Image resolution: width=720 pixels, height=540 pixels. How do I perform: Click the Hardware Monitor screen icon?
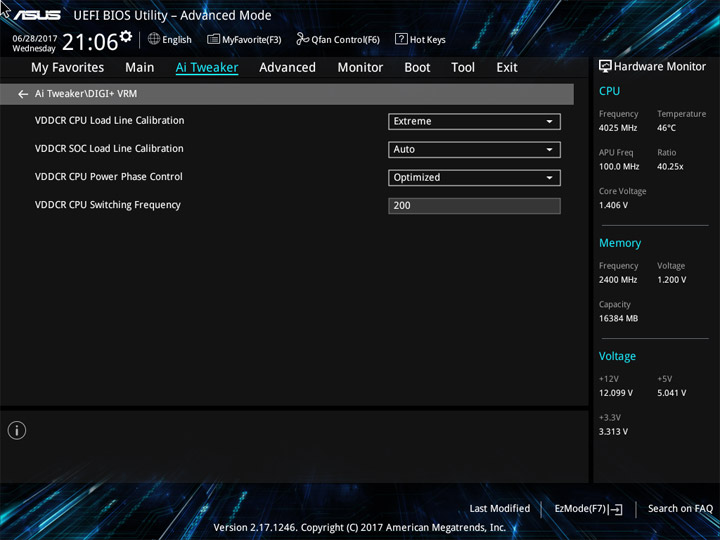(x=605, y=66)
